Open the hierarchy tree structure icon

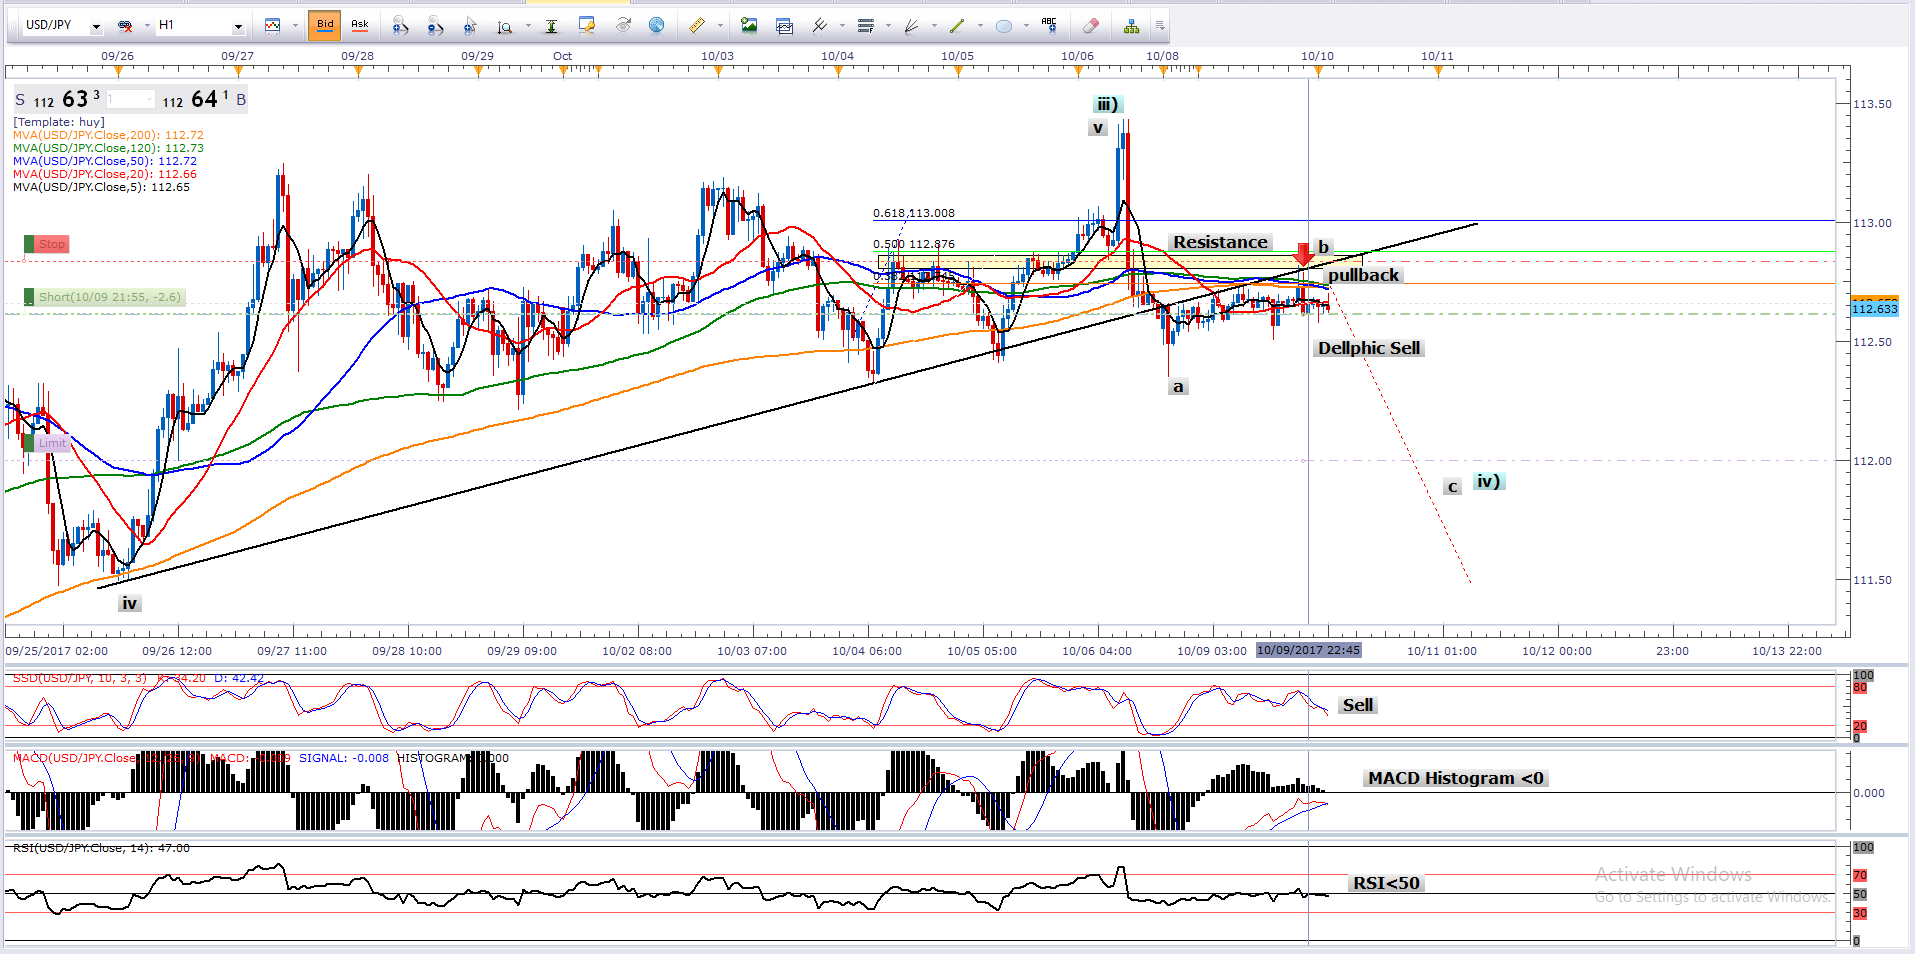1131,26
